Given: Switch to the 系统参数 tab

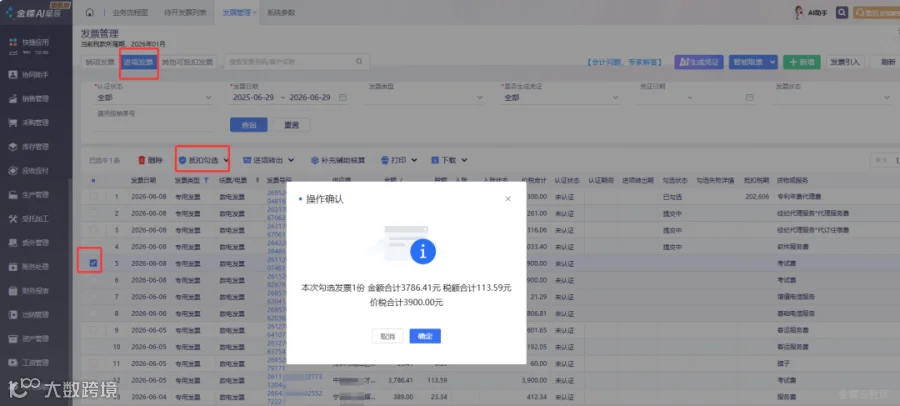Looking at the screenshot, I should point(281,12).
